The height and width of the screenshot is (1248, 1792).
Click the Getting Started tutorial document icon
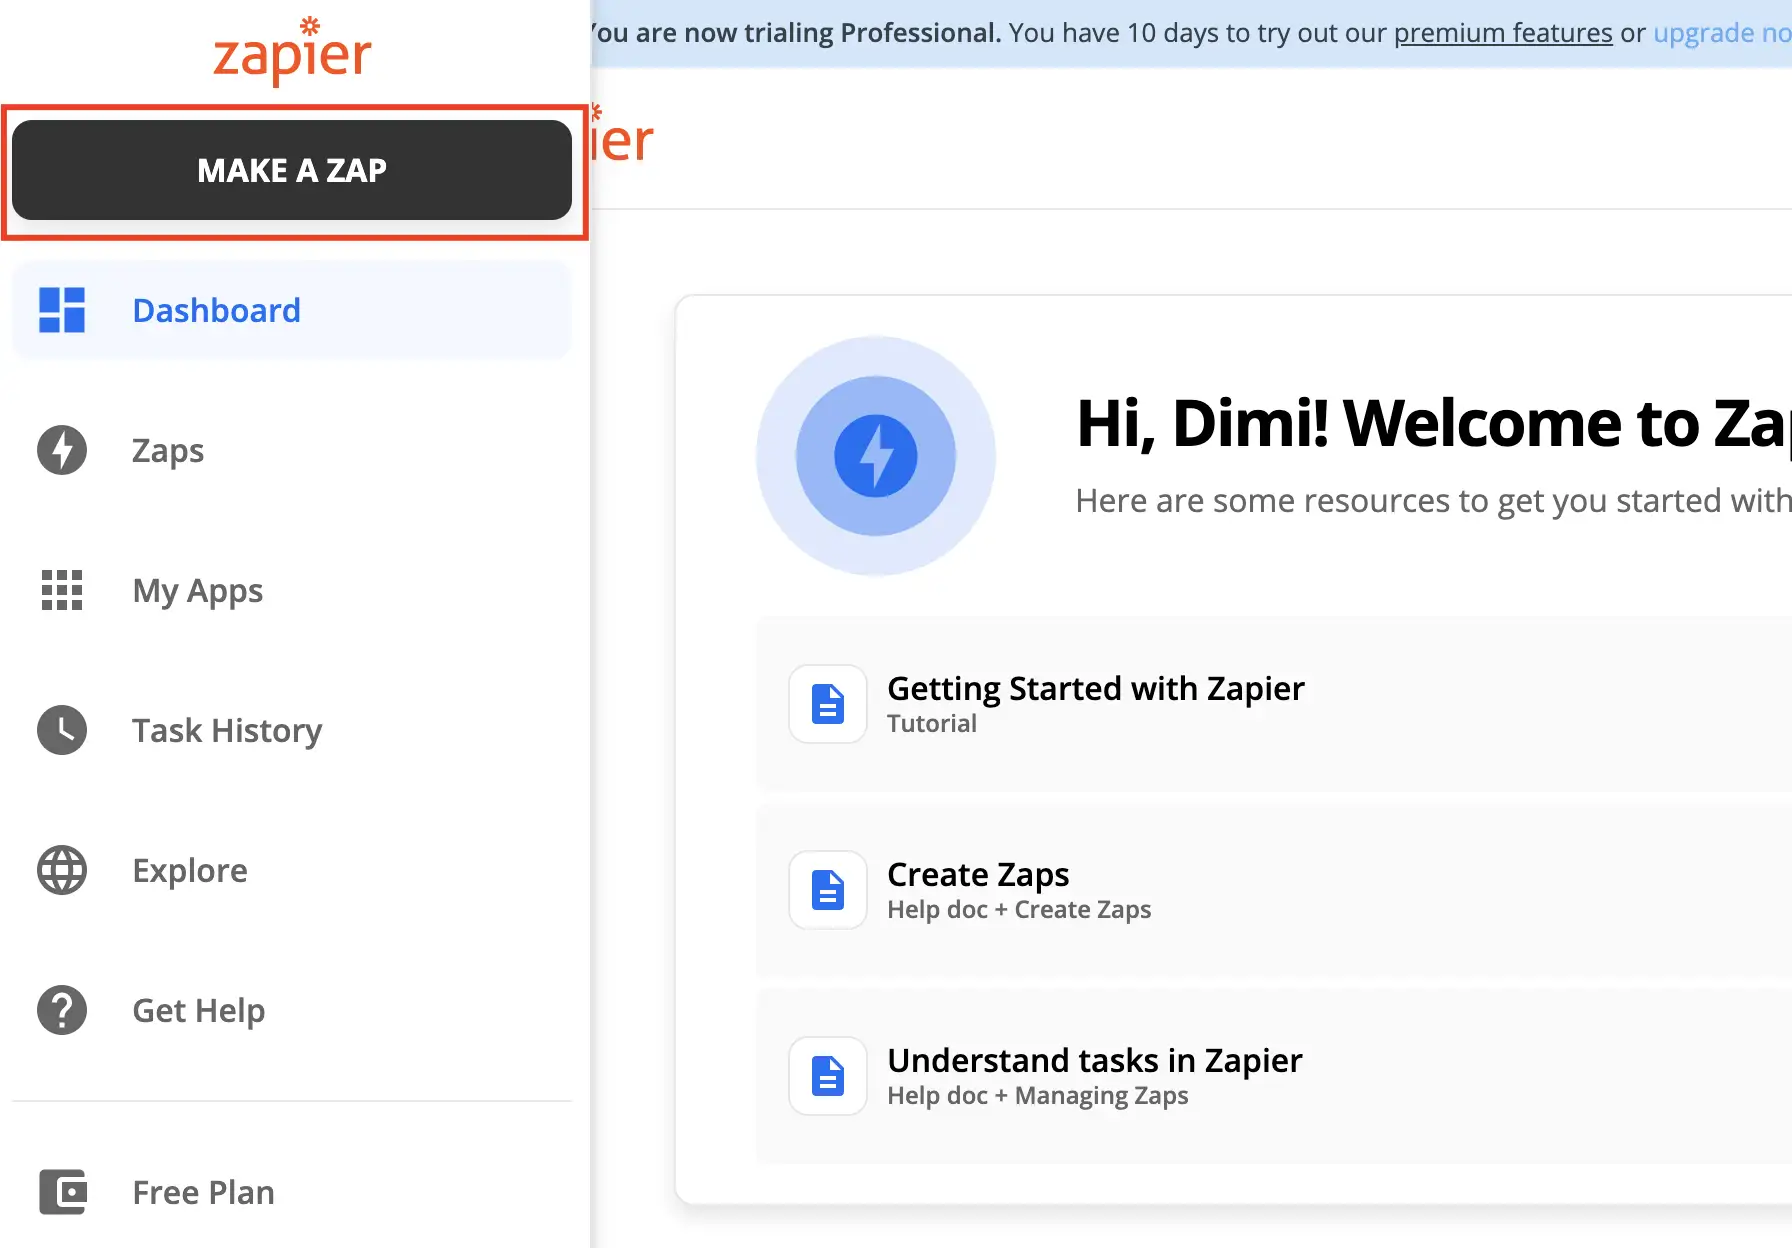pyautogui.click(x=827, y=704)
